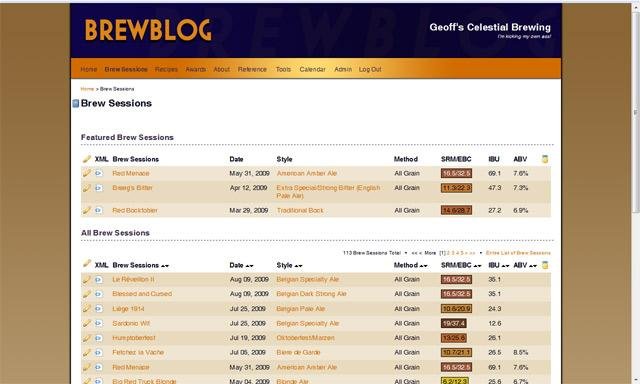Image resolution: width=640 pixels, height=384 pixels.
Task: Click the pencil icon beside Red Bocktobier
Action: [x=87, y=210]
